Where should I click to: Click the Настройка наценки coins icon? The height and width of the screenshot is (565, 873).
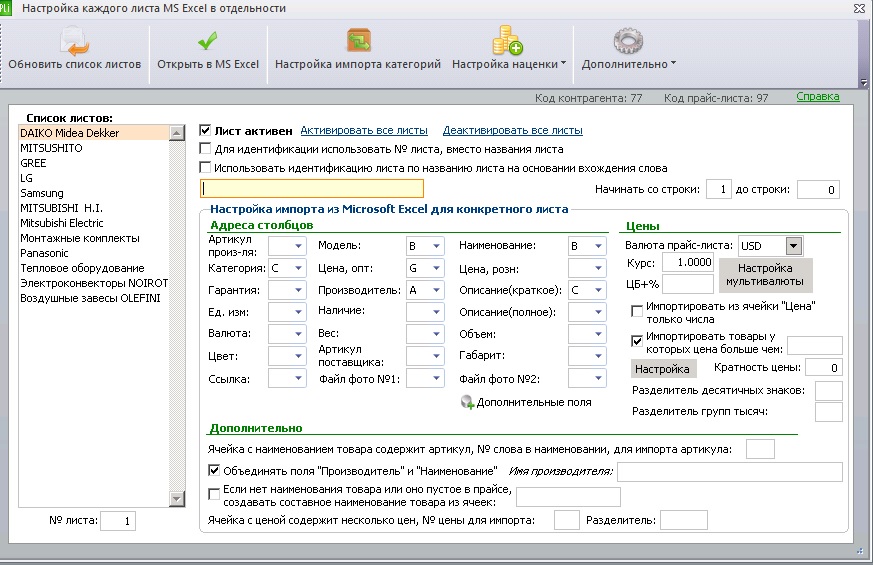tap(507, 40)
